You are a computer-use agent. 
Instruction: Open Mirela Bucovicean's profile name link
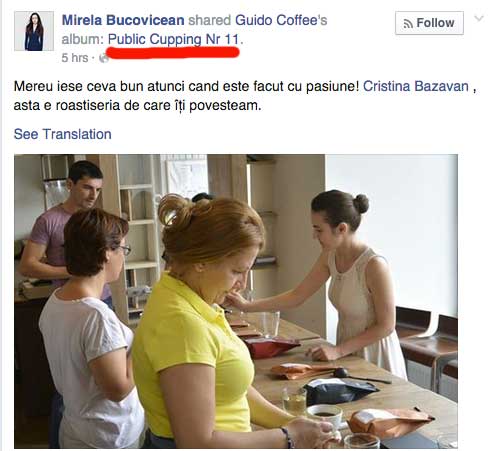point(123,20)
